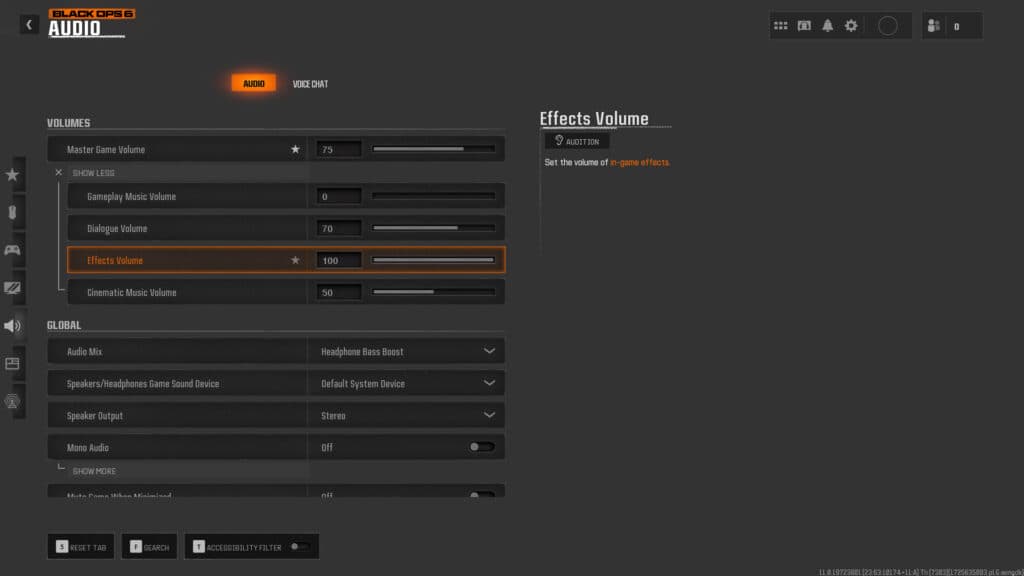Open the interface settings sidebar icon
The width and height of the screenshot is (1024, 576).
coord(14,363)
